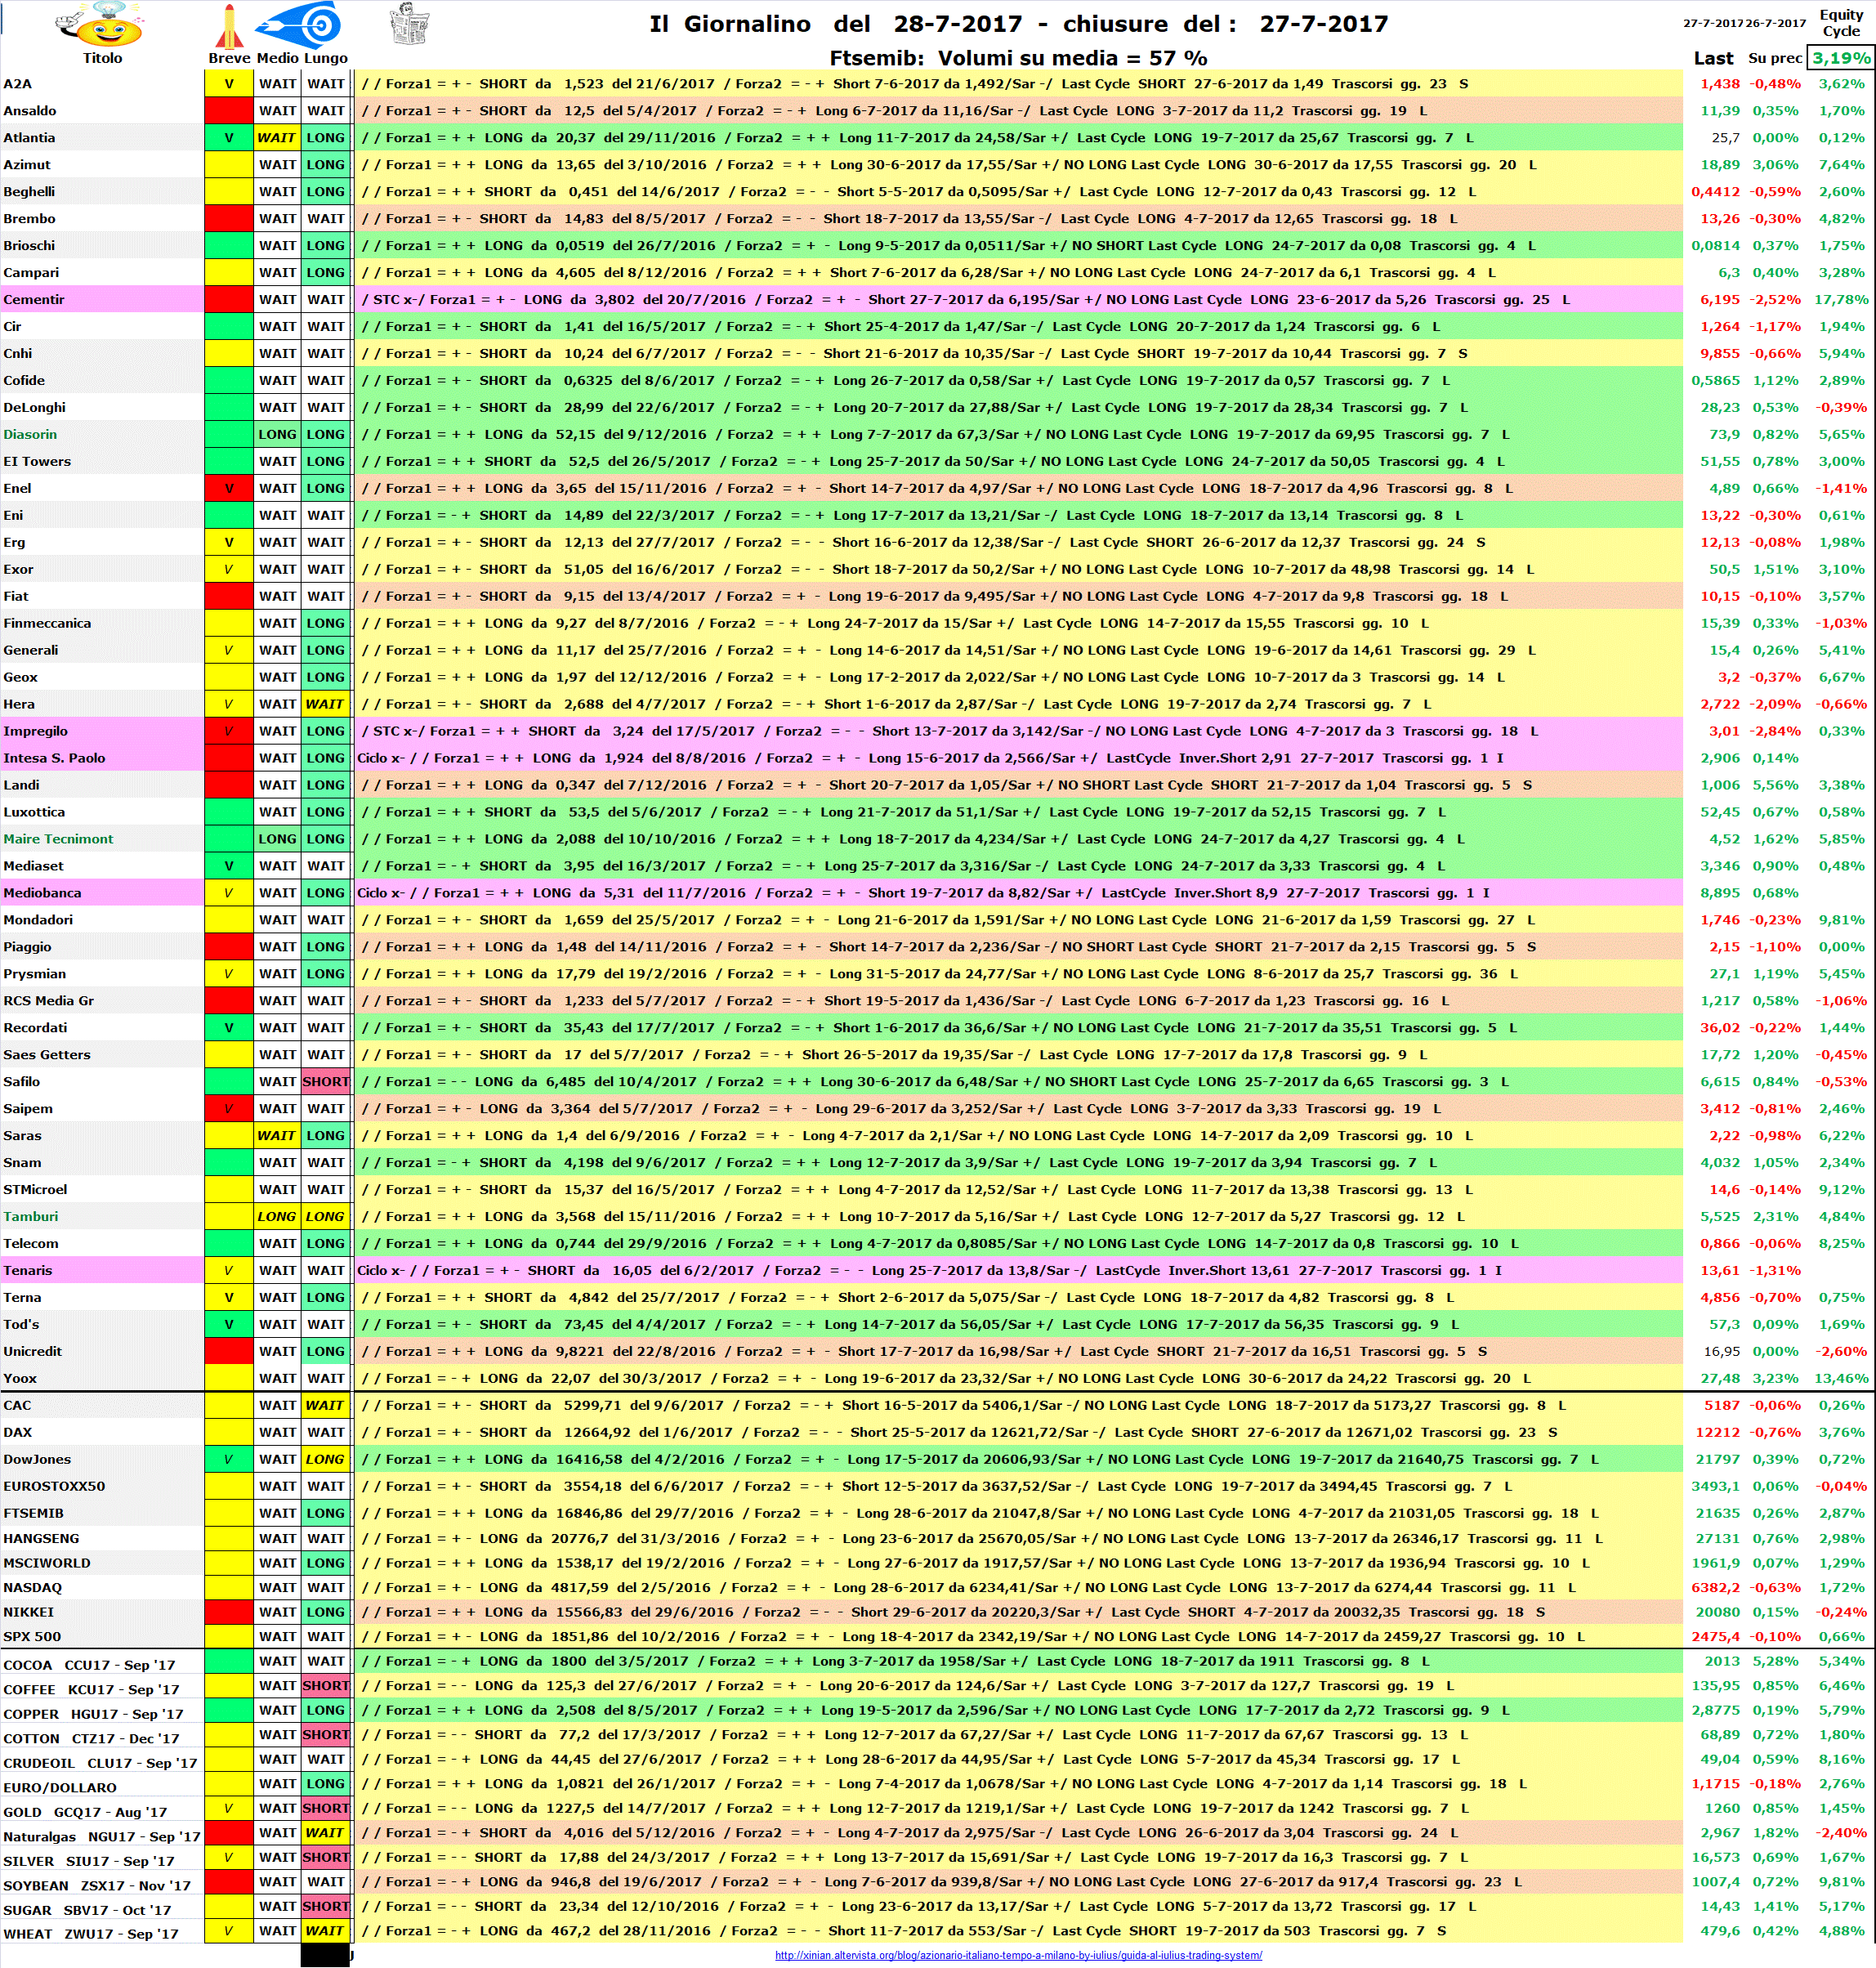The width and height of the screenshot is (1876, 1968).
Task: Click the Equity Cycle header
Action: click(x=1840, y=23)
